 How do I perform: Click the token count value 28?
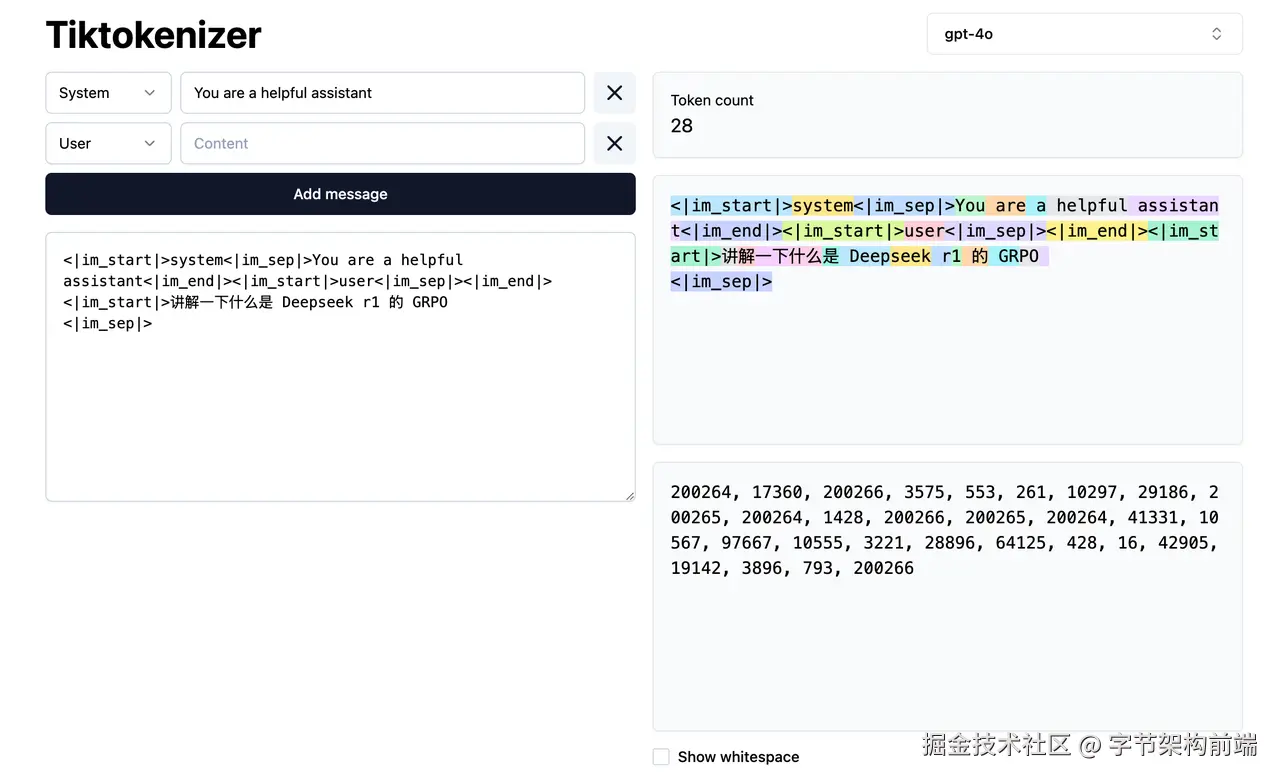[682, 126]
